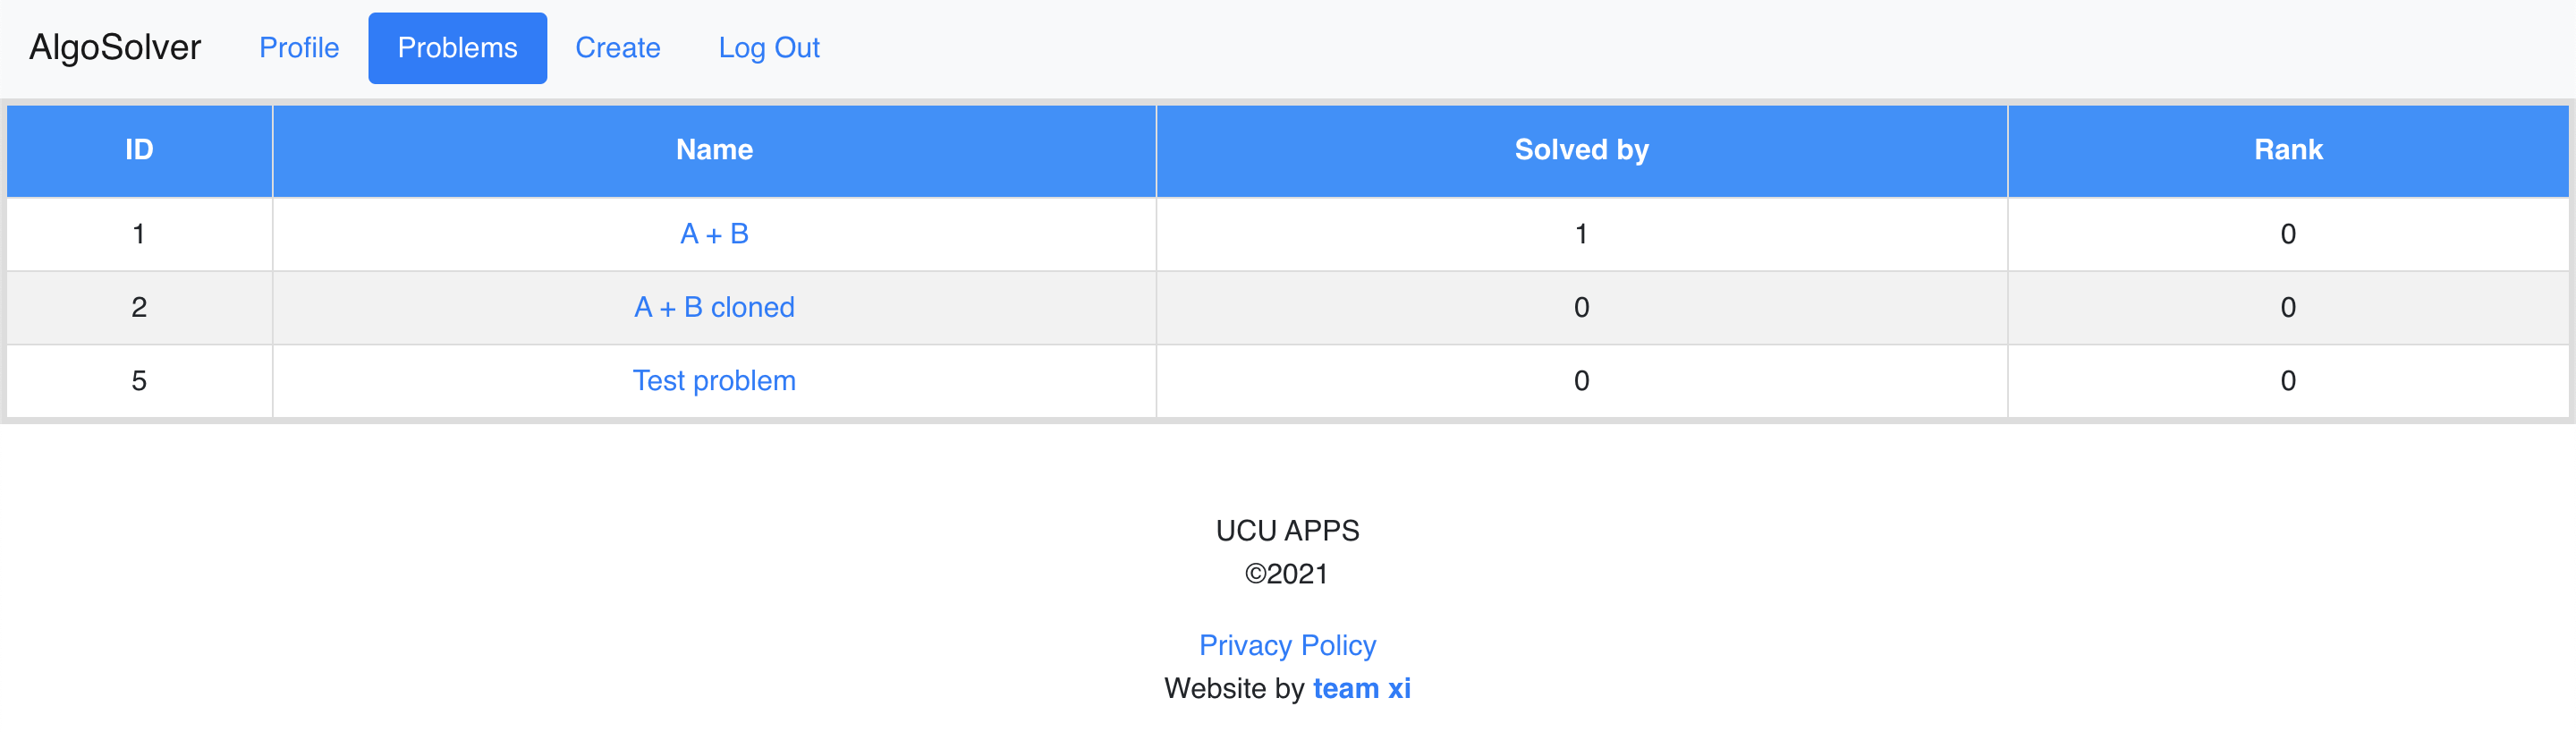2576x732 pixels.
Task: Log out of the account
Action: coord(769,48)
